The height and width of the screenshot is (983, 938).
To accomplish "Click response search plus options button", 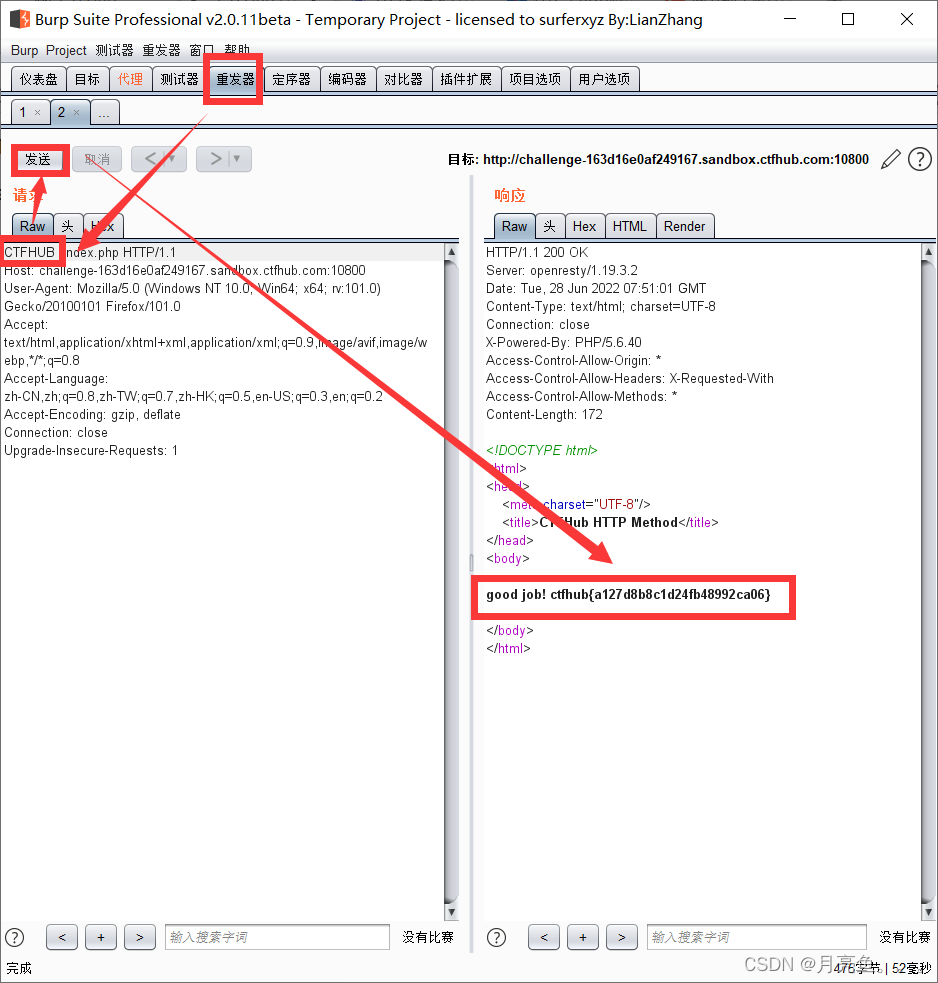I will 582,937.
